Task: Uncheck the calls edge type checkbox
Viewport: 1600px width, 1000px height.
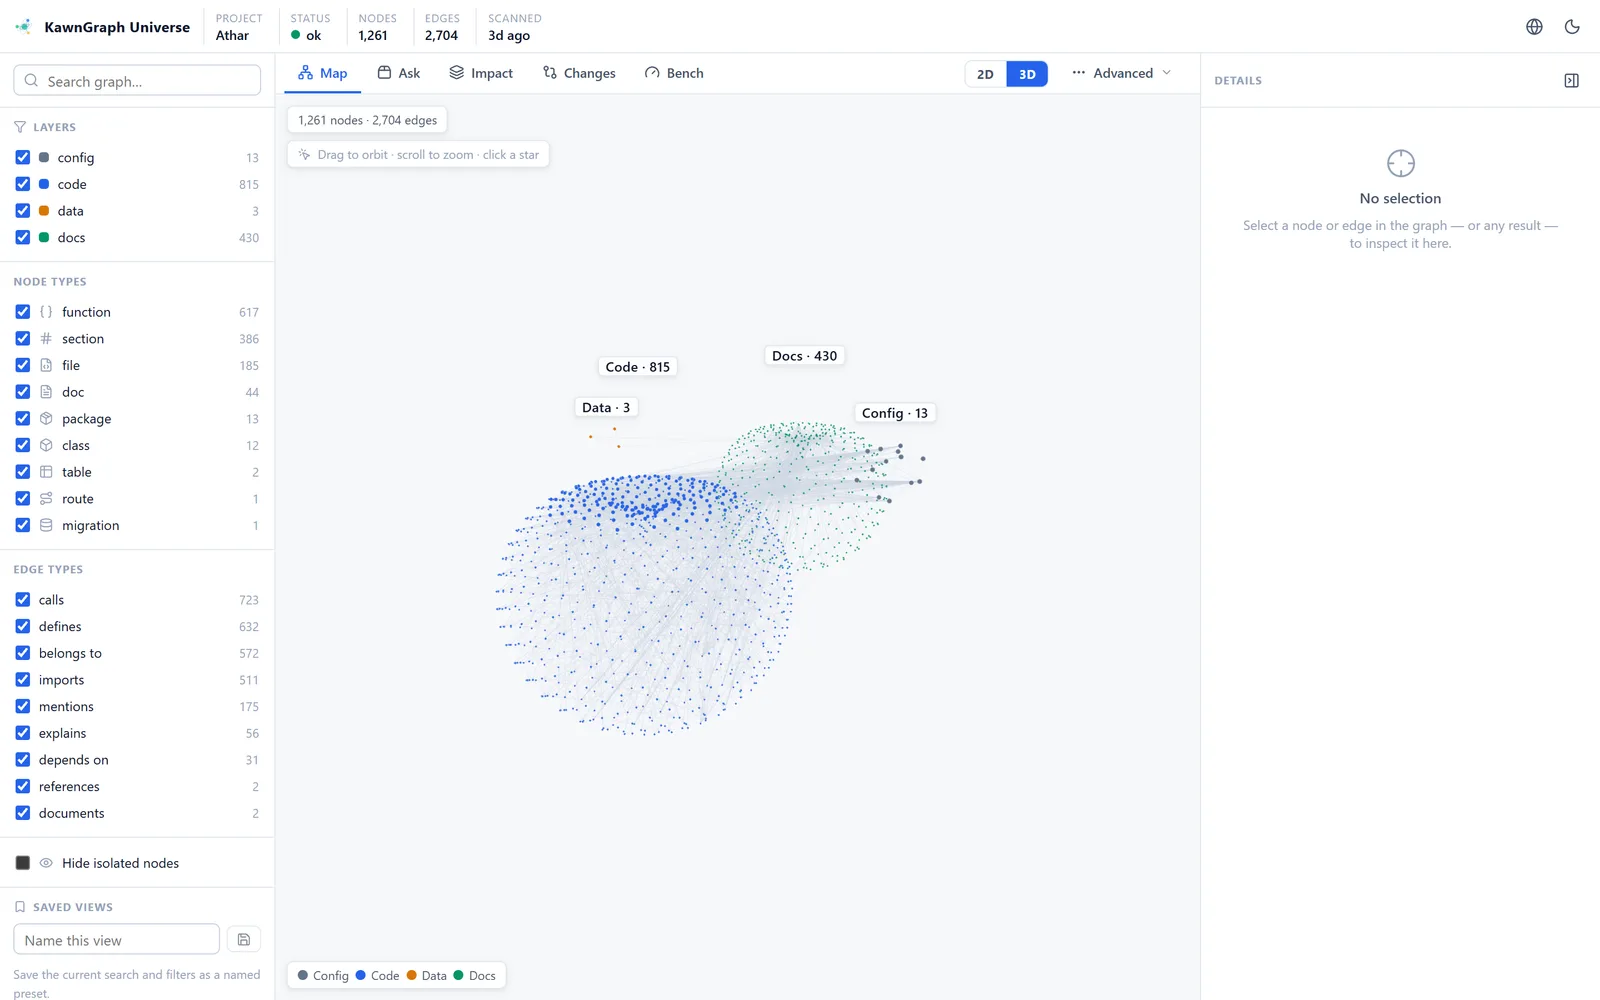Action: click(23, 600)
